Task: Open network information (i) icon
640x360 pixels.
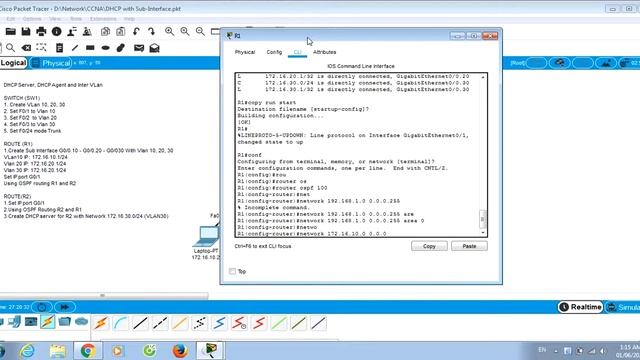Action: coord(57,31)
